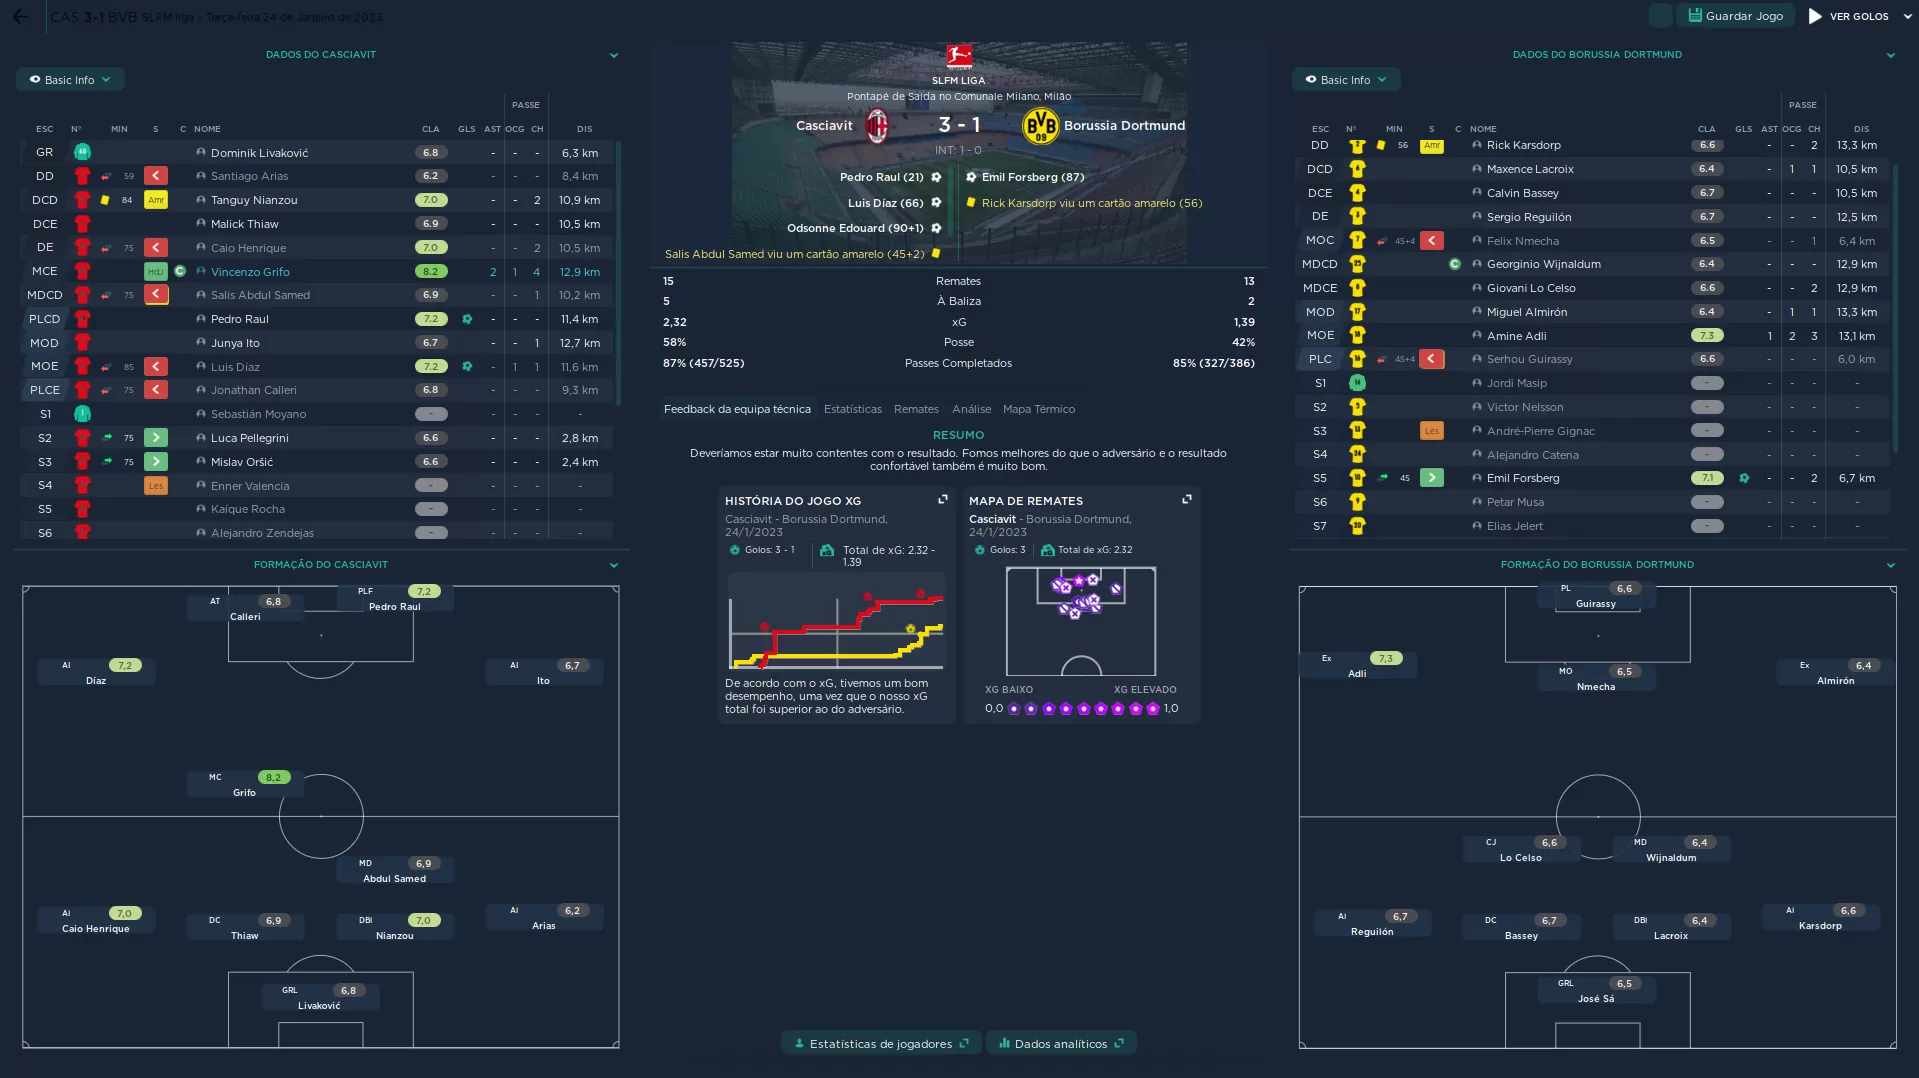Click the SLFM Liga competition logo

pos(959,56)
